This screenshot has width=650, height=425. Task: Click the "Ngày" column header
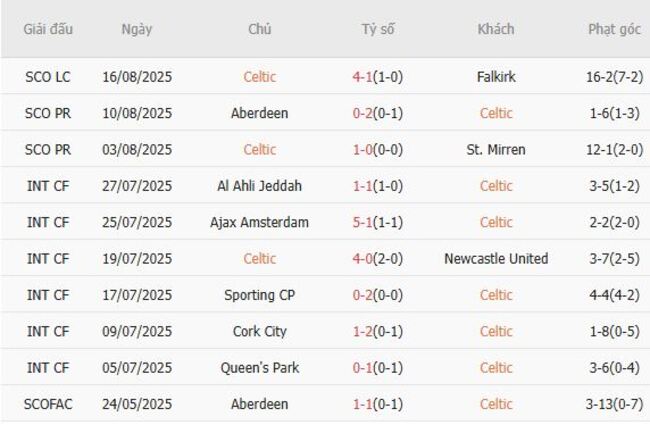[137, 29]
